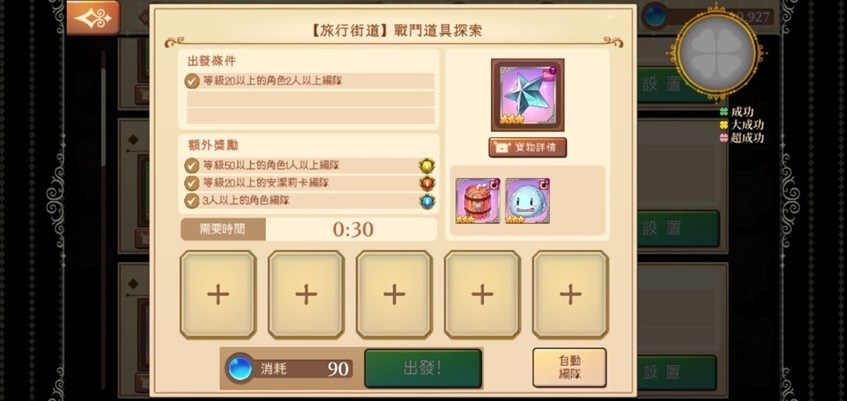Viewport: 847px width, 401px height.
Task: Click the blue medal bonus icon
Action: point(427,201)
